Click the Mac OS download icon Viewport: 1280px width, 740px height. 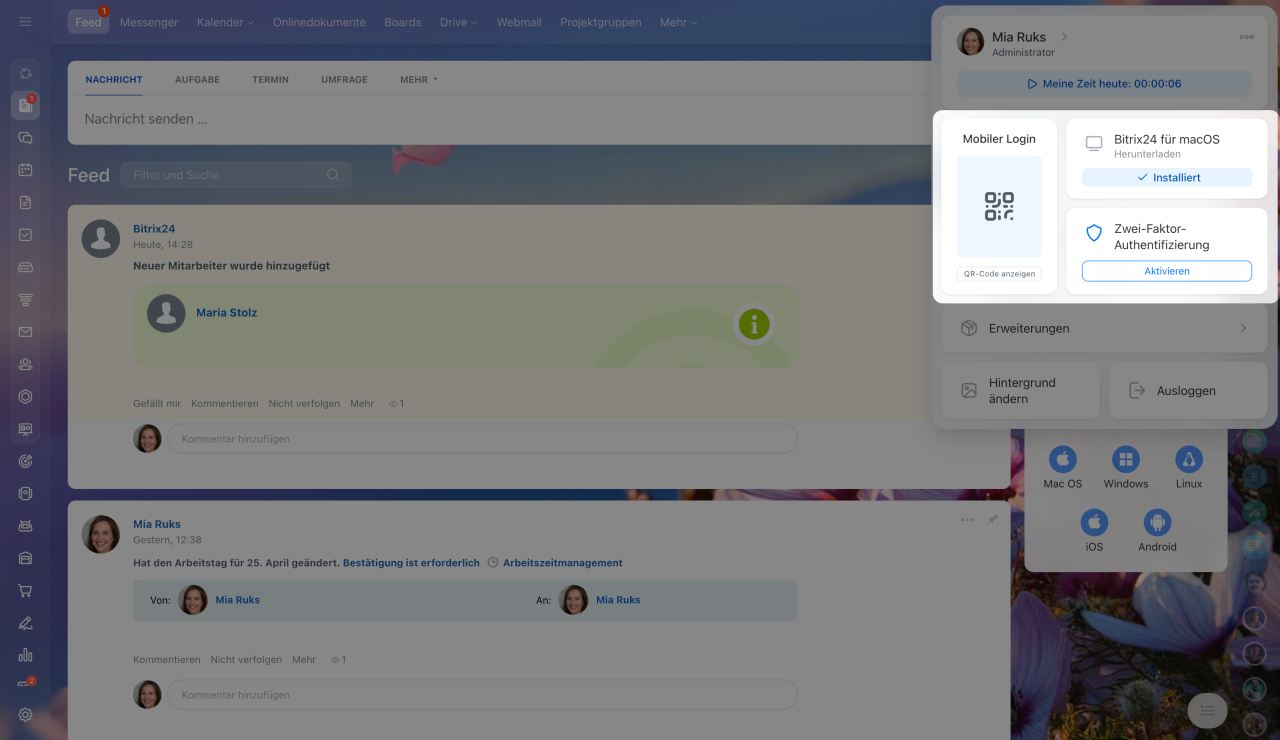[1062, 459]
